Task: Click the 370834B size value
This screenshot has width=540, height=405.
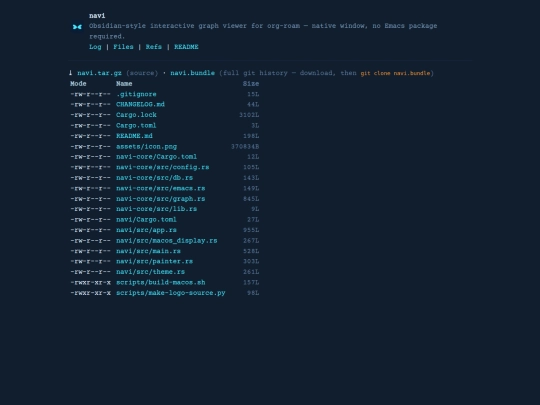Action: pyautogui.click(x=245, y=146)
